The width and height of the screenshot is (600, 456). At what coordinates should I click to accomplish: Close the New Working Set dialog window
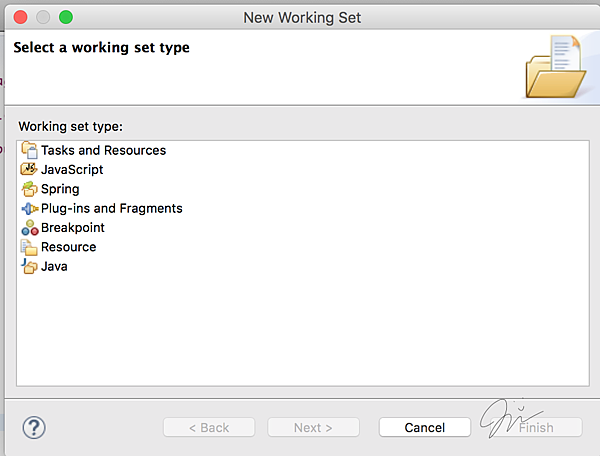20,17
